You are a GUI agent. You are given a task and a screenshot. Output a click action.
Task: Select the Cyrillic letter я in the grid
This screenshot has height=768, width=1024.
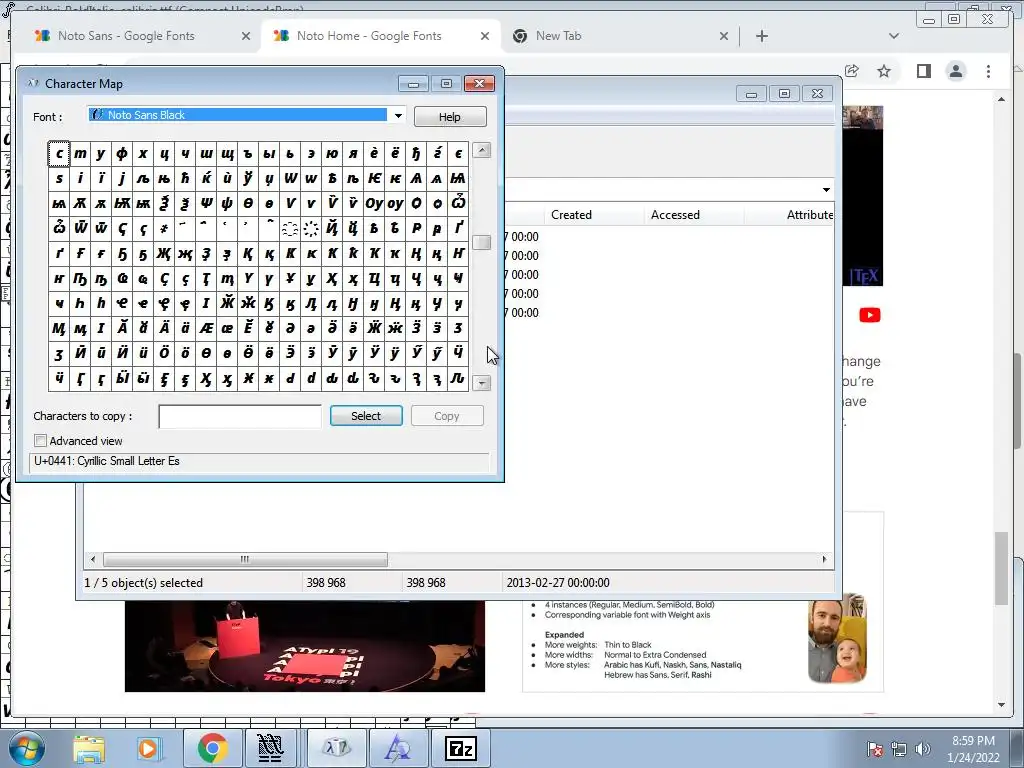click(353, 153)
